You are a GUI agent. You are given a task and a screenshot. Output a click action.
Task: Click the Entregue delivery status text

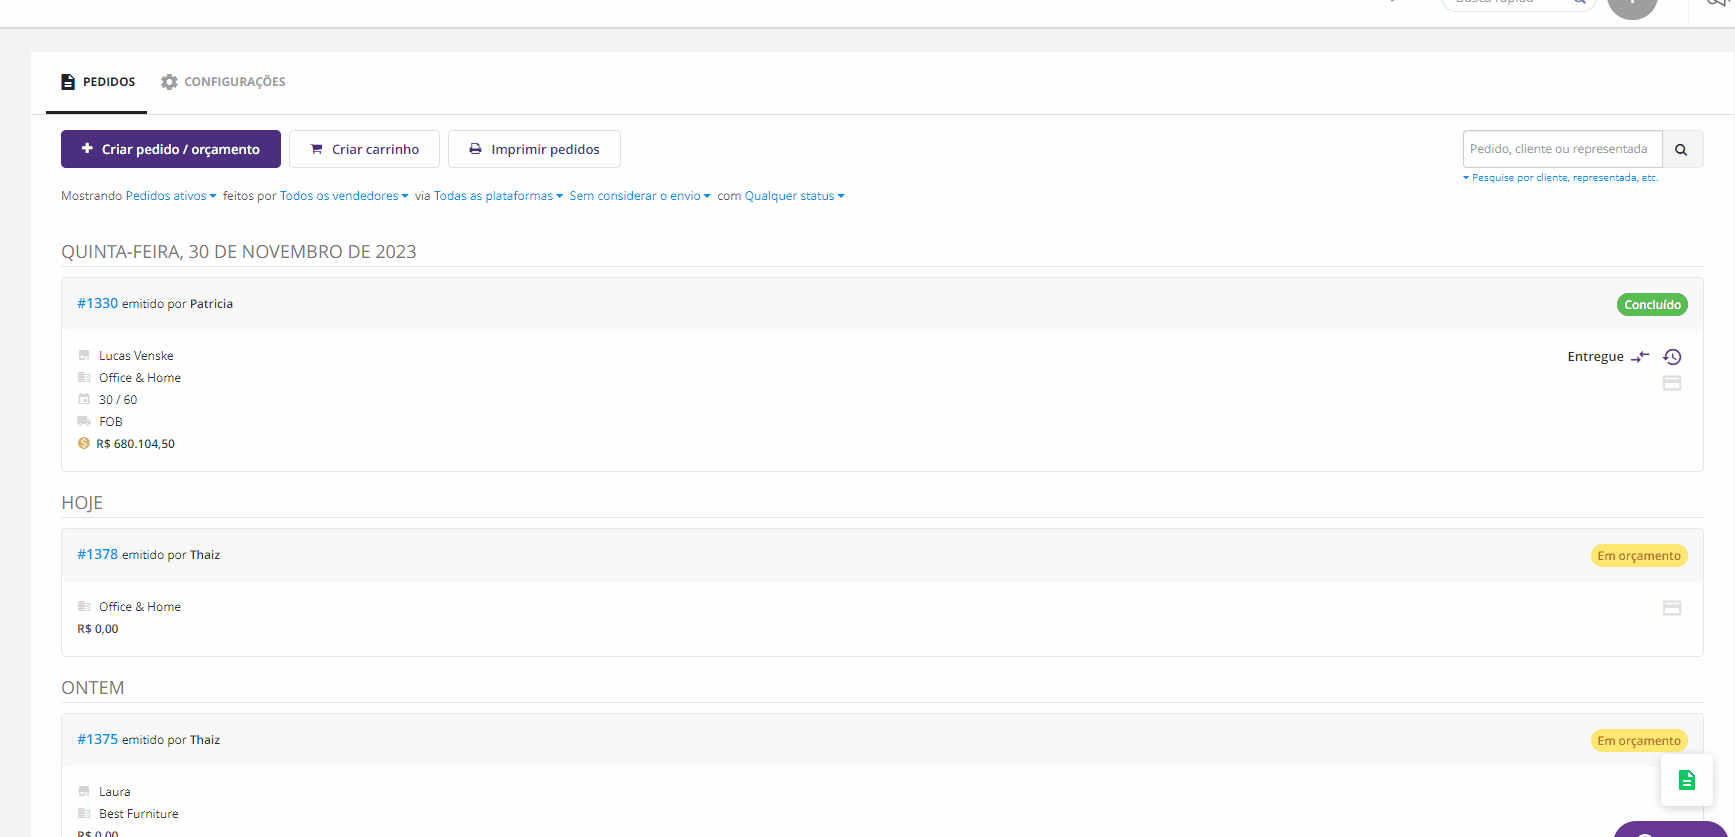[x=1595, y=357]
